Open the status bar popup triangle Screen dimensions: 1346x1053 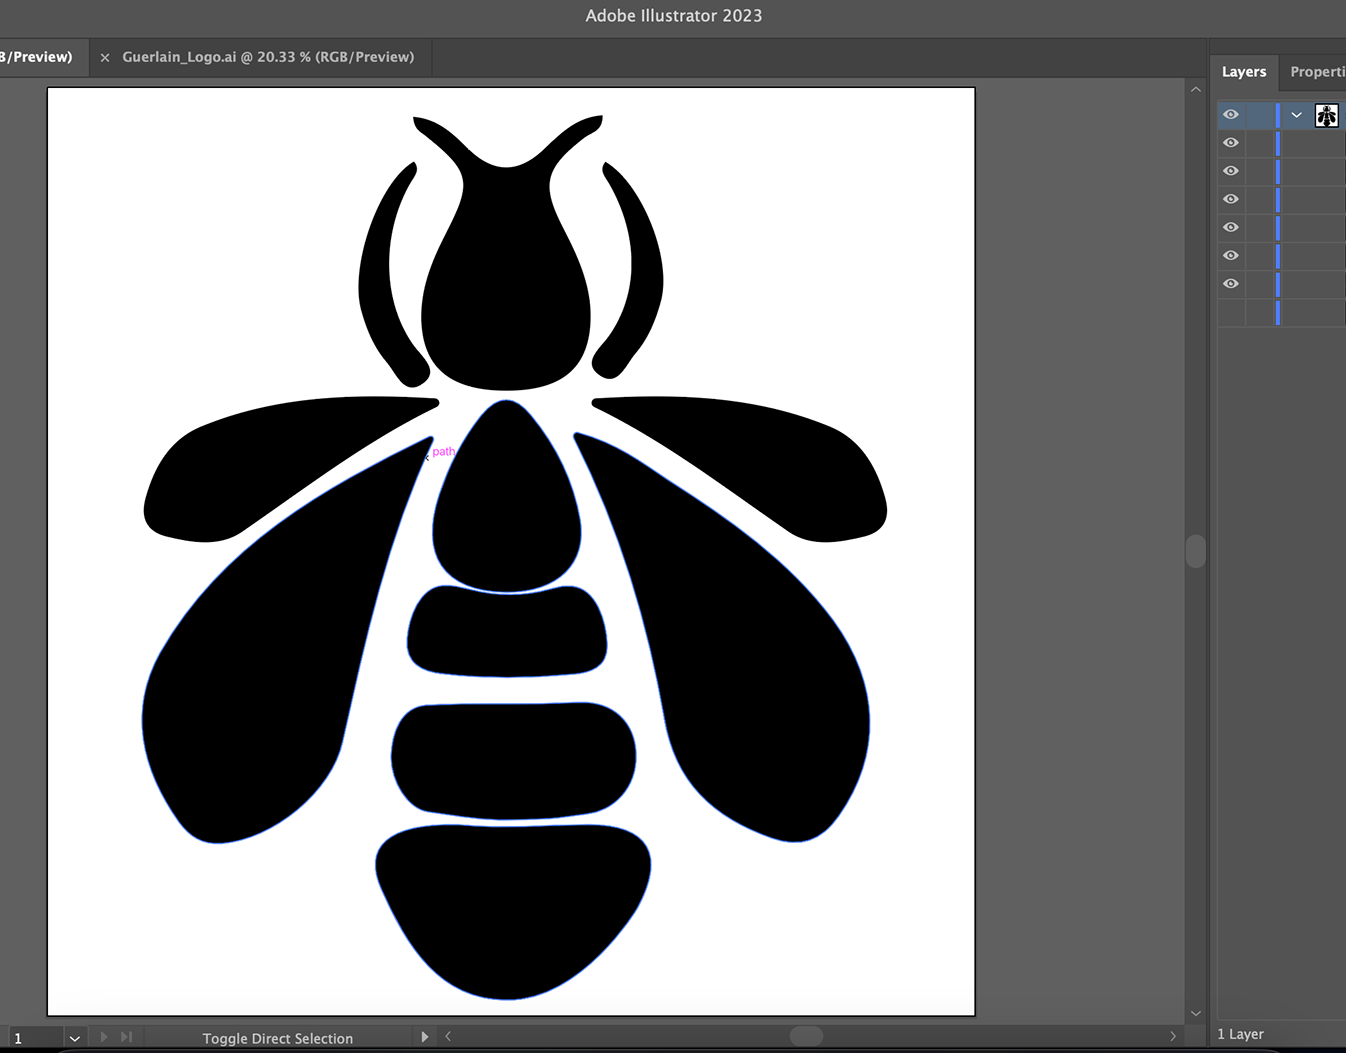425,1037
